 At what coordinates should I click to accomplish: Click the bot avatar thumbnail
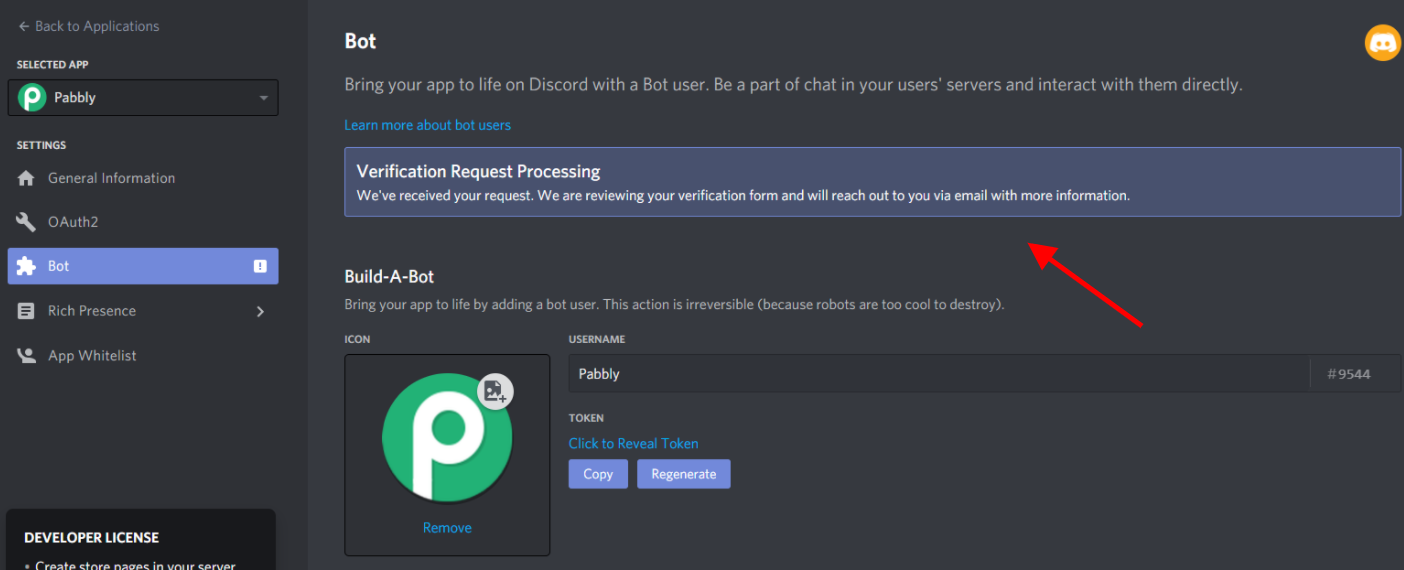click(447, 437)
